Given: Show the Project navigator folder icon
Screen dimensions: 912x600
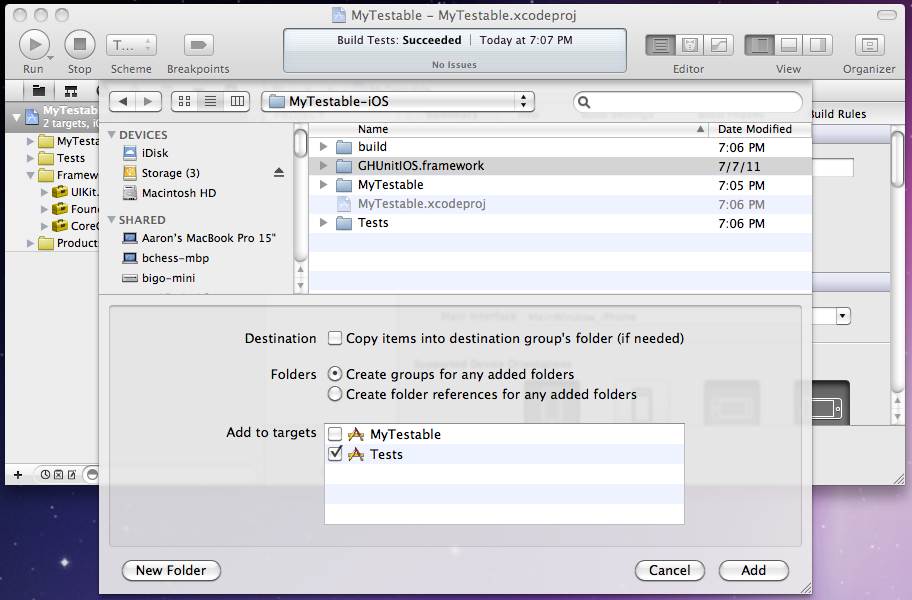Looking at the screenshot, I should (39, 91).
